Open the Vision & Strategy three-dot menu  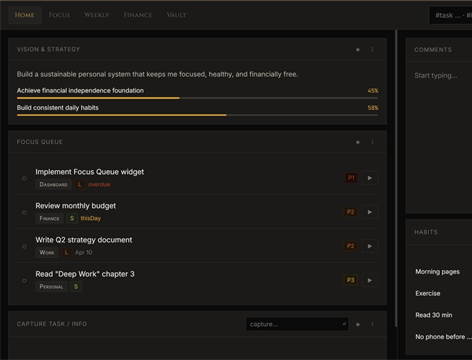[x=372, y=50]
